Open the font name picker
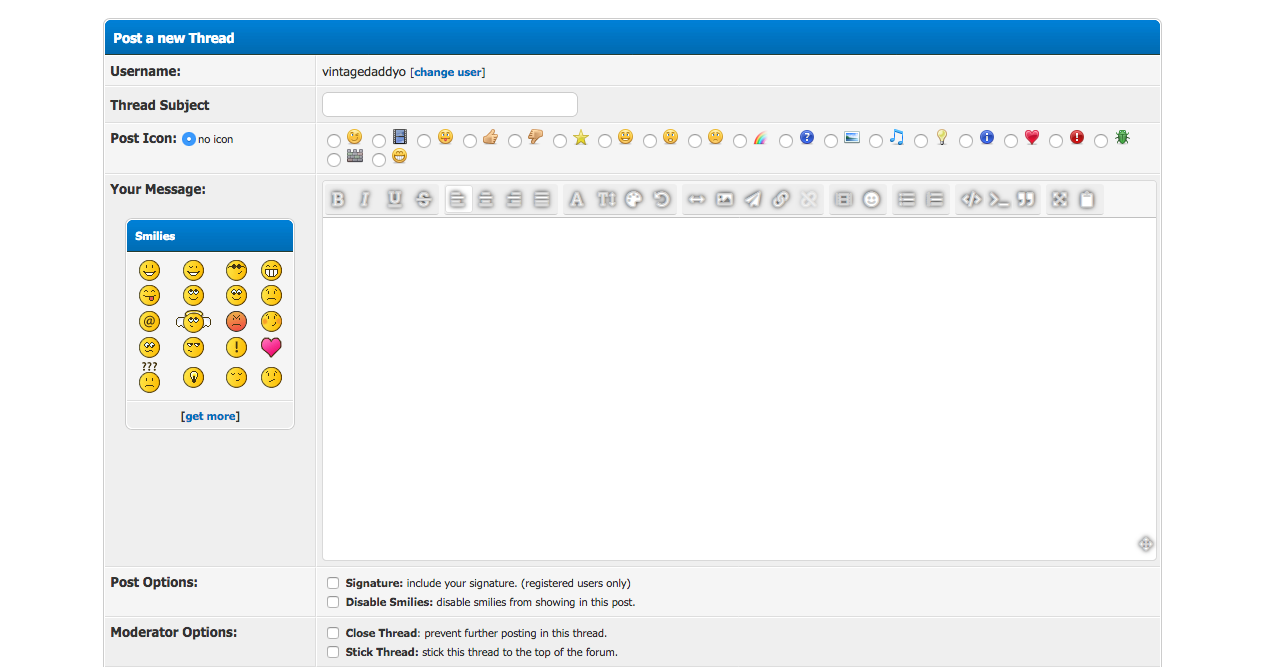The height and width of the screenshot is (667, 1265). point(576,199)
